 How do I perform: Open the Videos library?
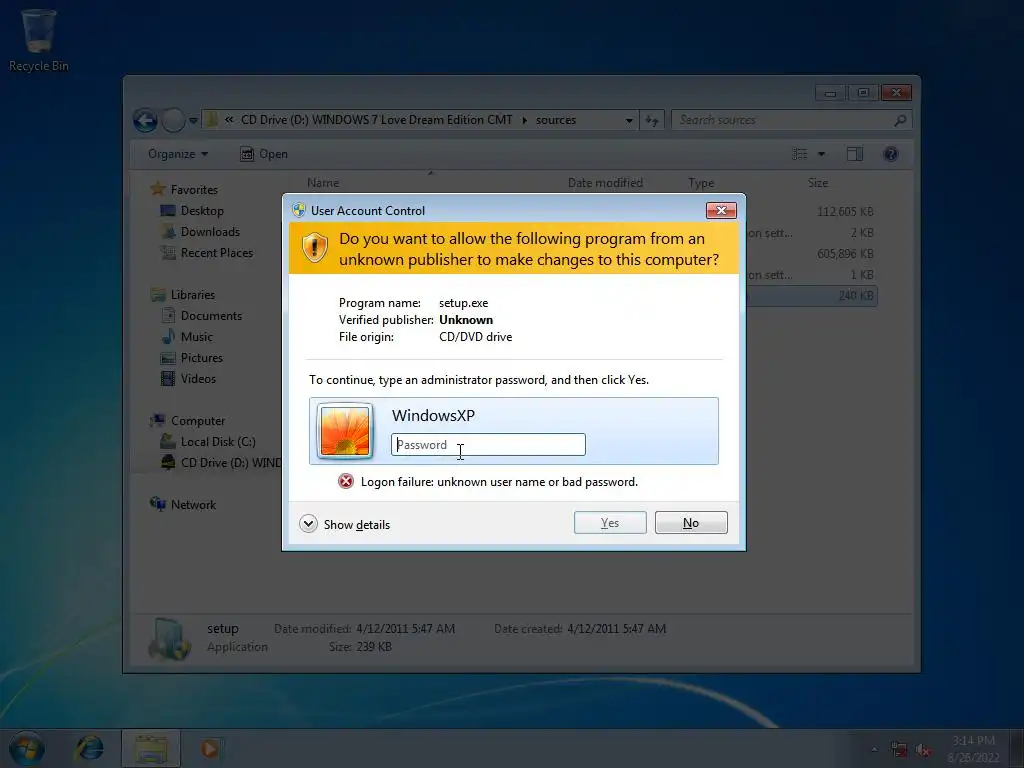coord(188,379)
